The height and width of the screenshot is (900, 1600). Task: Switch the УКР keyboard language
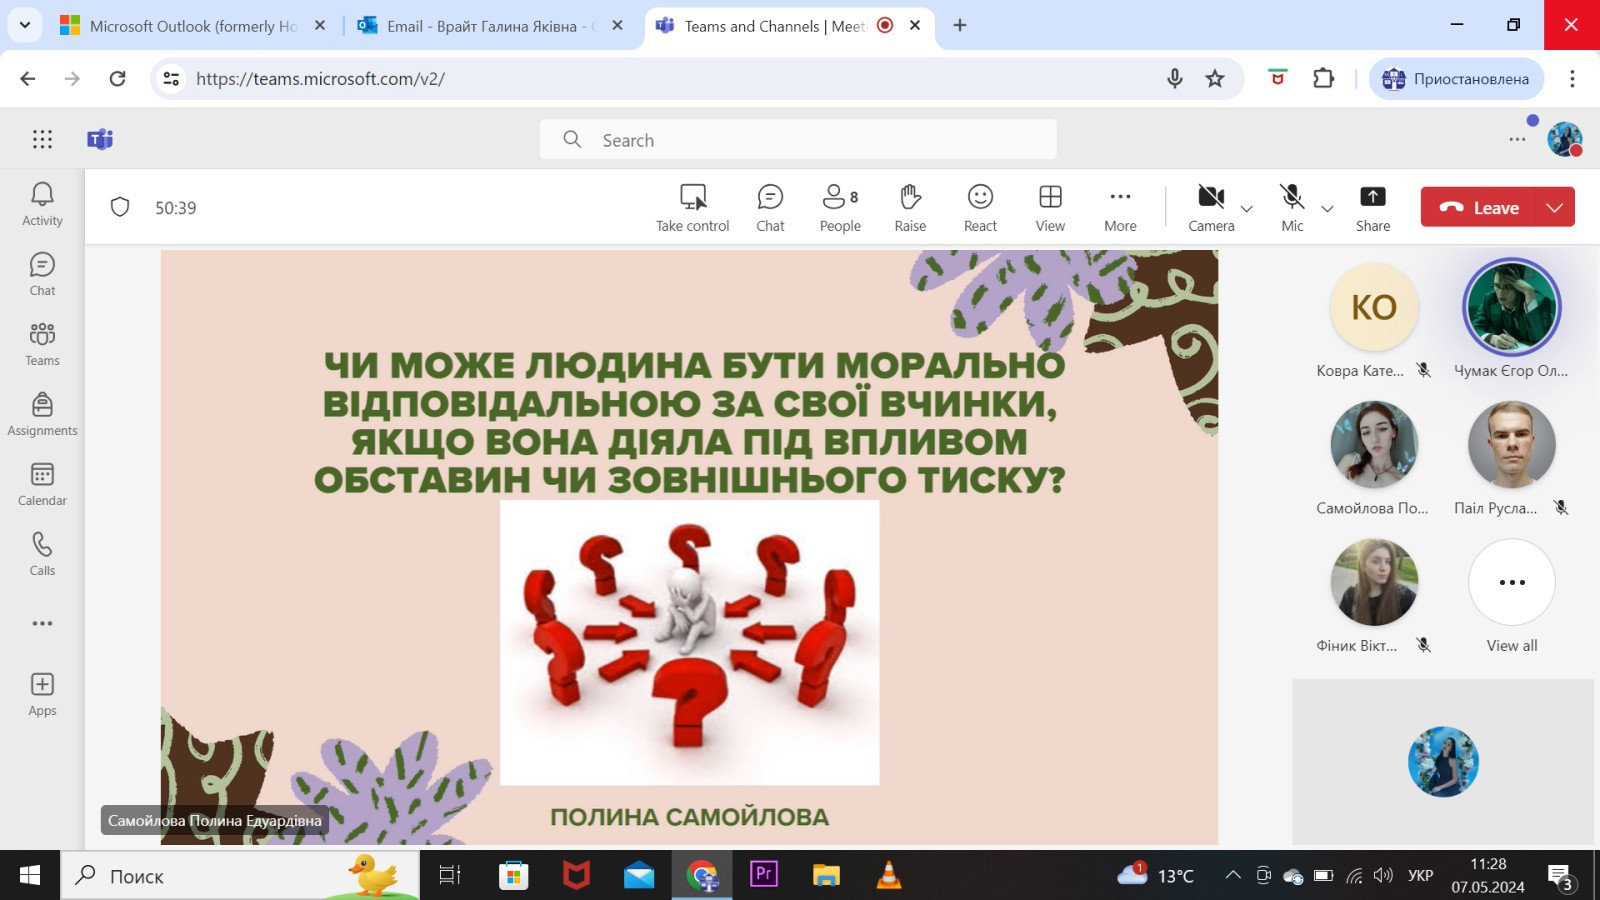(x=1420, y=876)
